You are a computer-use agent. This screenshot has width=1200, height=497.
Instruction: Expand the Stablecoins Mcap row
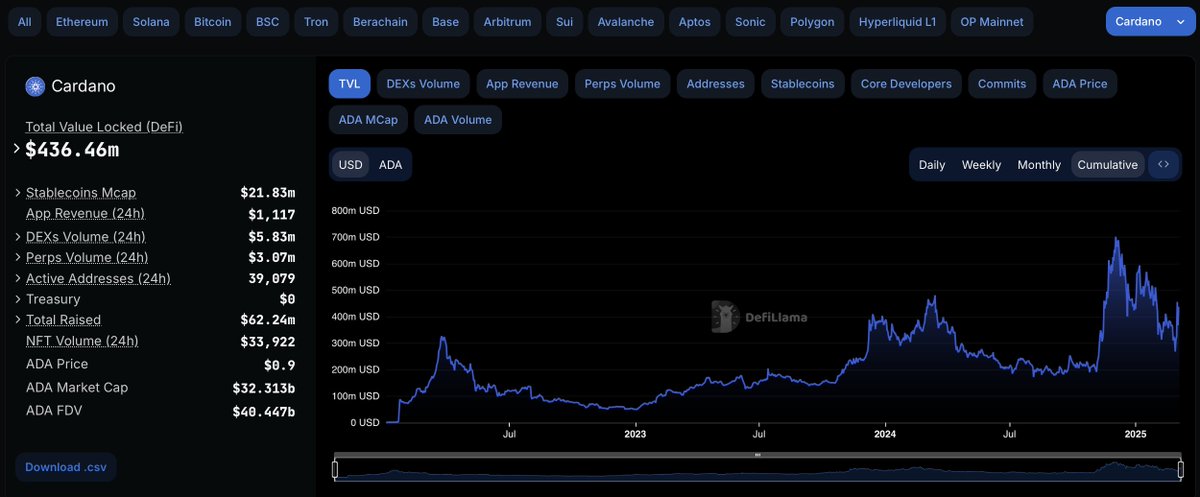[x=17, y=192]
